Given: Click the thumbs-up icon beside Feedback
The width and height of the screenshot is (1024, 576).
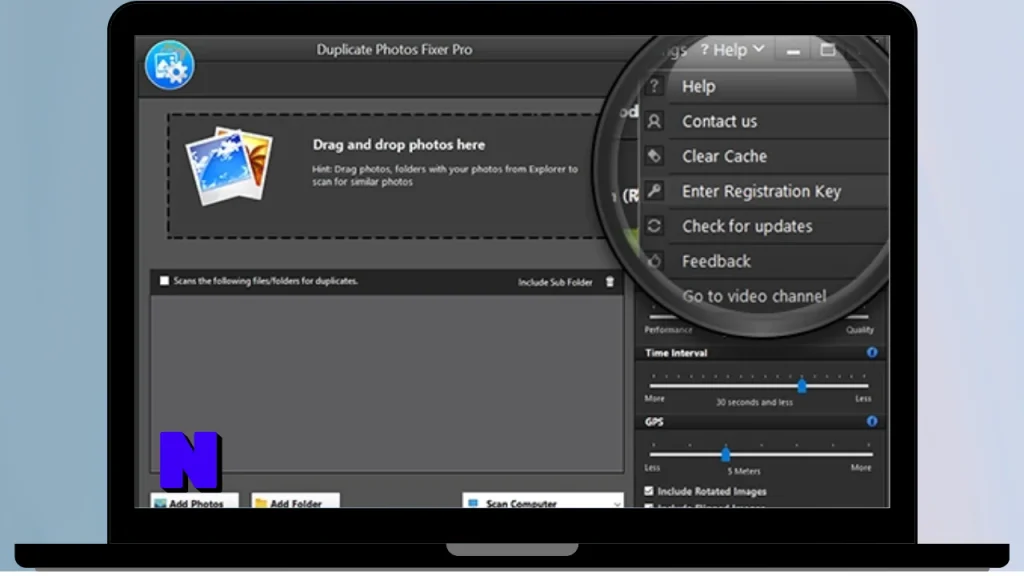Looking at the screenshot, I should 654,261.
